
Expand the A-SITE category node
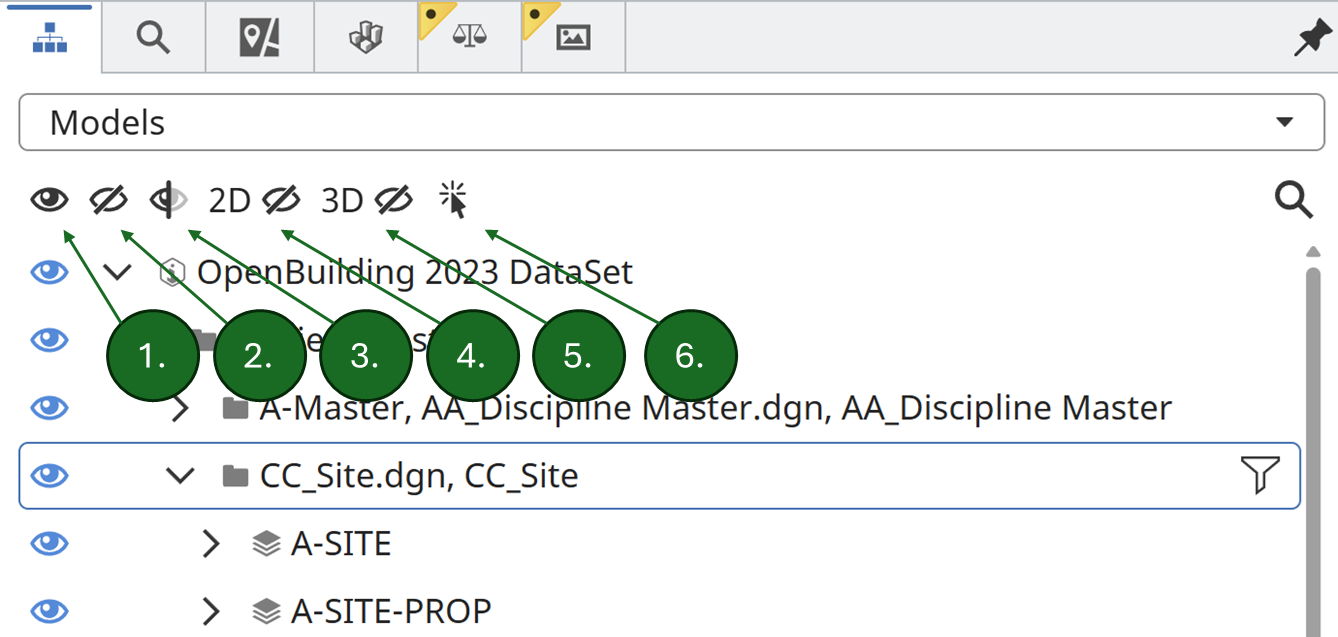pyautogui.click(x=211, y=544)
